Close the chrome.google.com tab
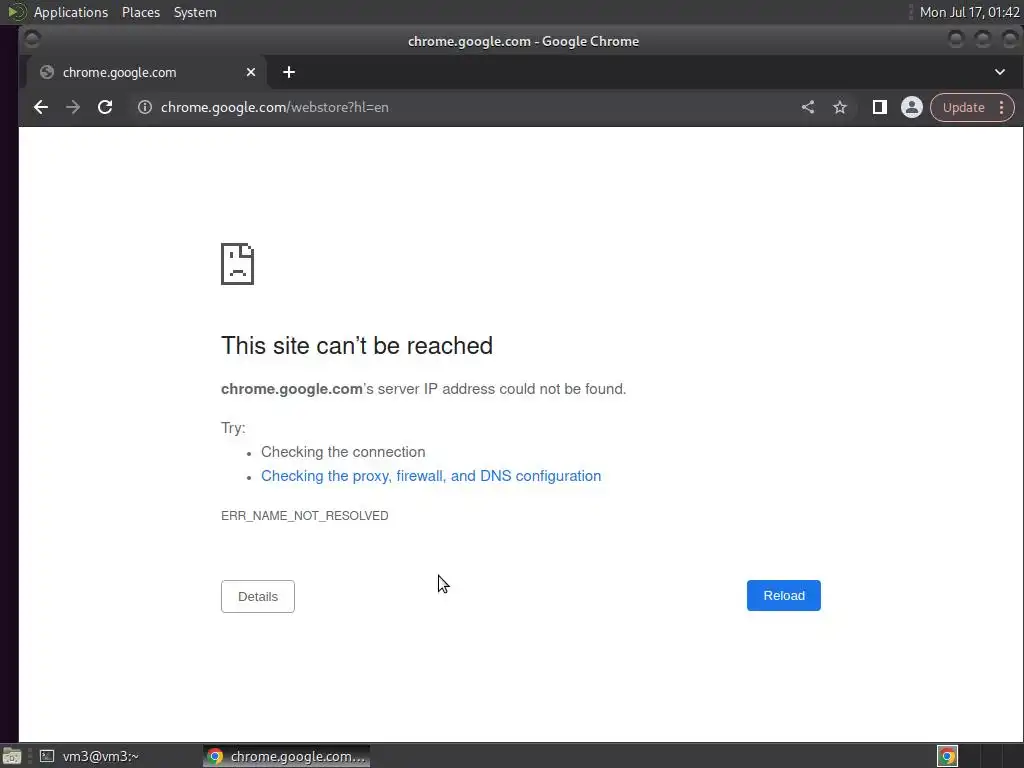1024x768 pixels. coord(251,72)
